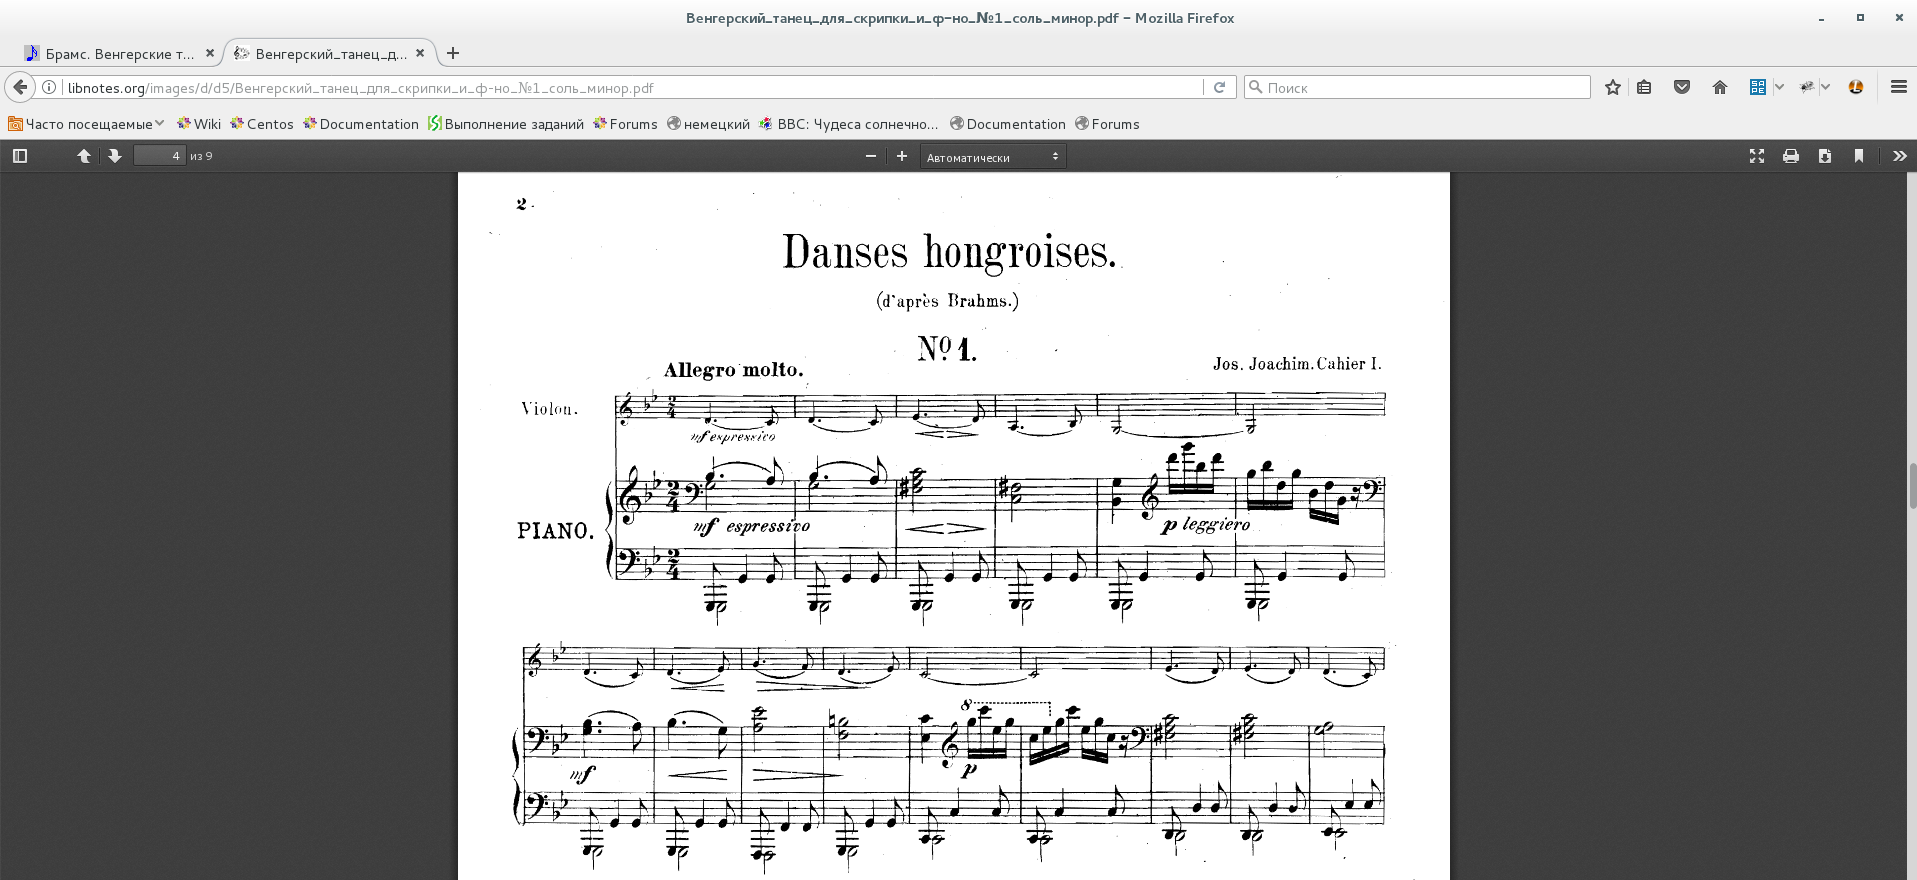Open the 'немецкий' bookmark
This screenshot has height=880, width=1917.
point(708,124)
